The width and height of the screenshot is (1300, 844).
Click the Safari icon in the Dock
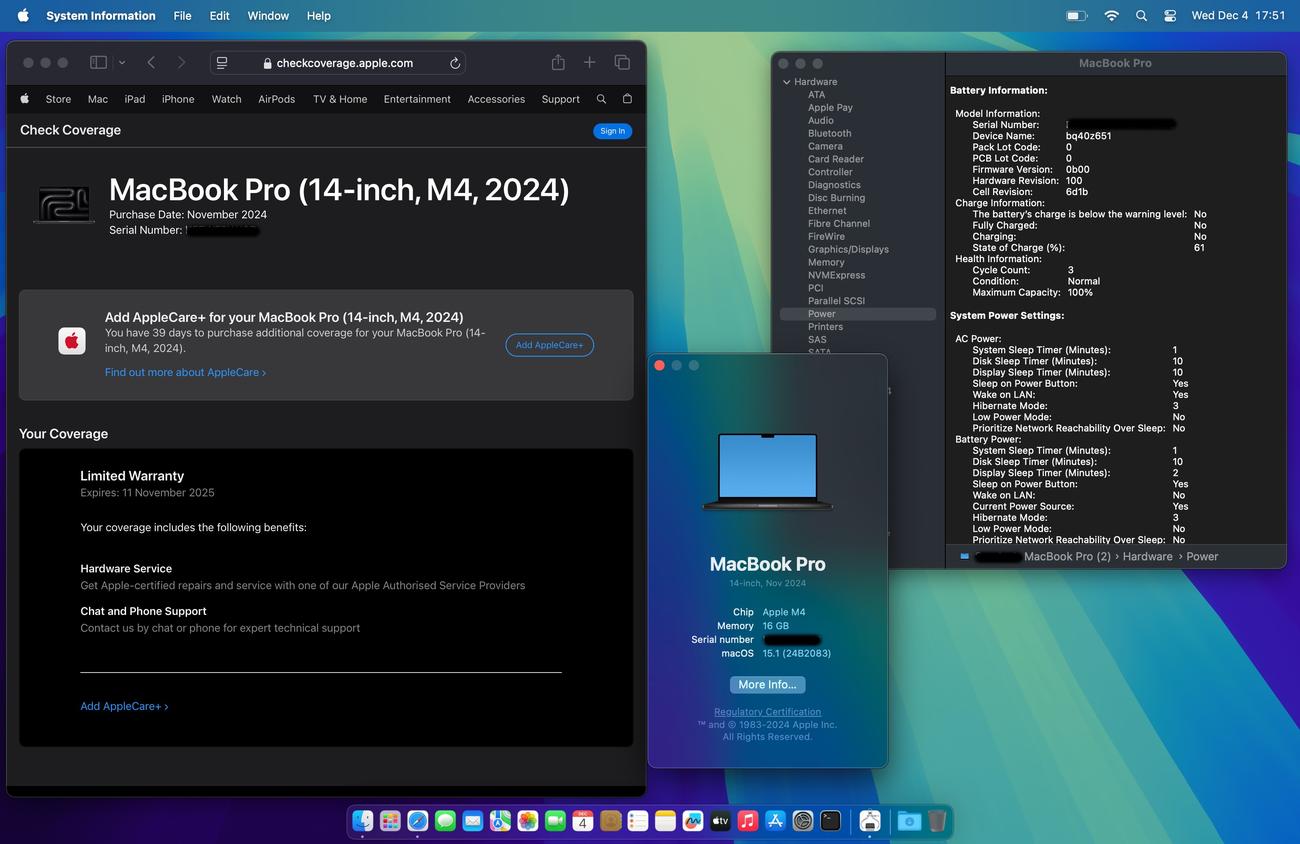[x=418, y=821]
